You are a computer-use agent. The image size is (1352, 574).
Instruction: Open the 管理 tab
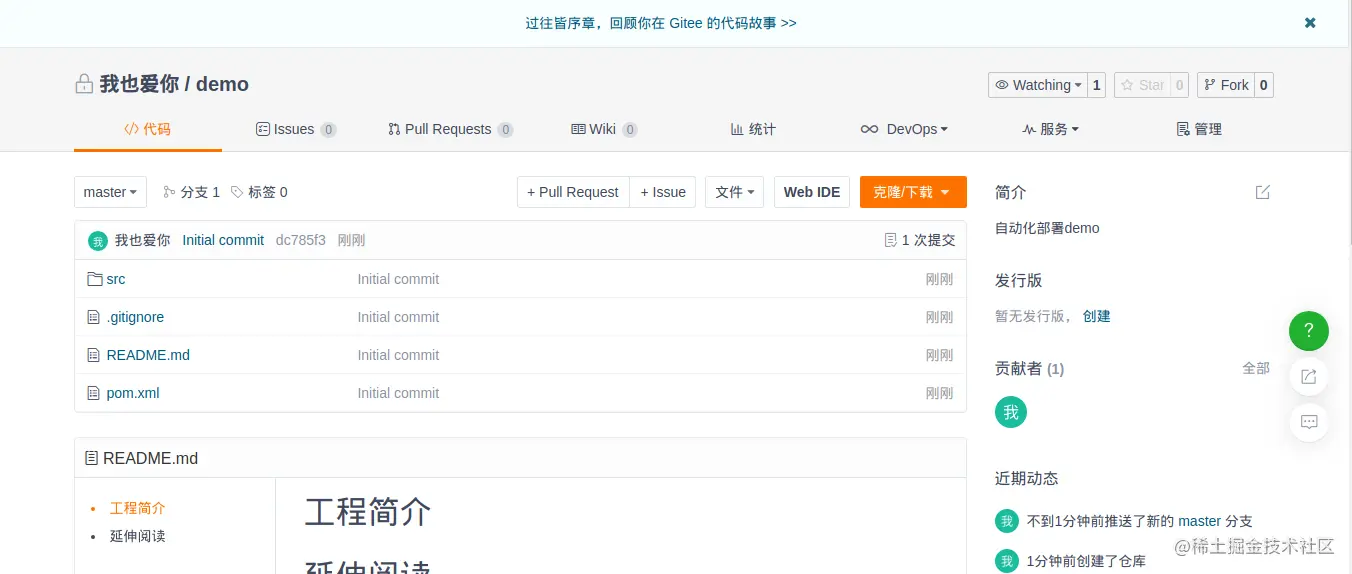point(1199,129)
